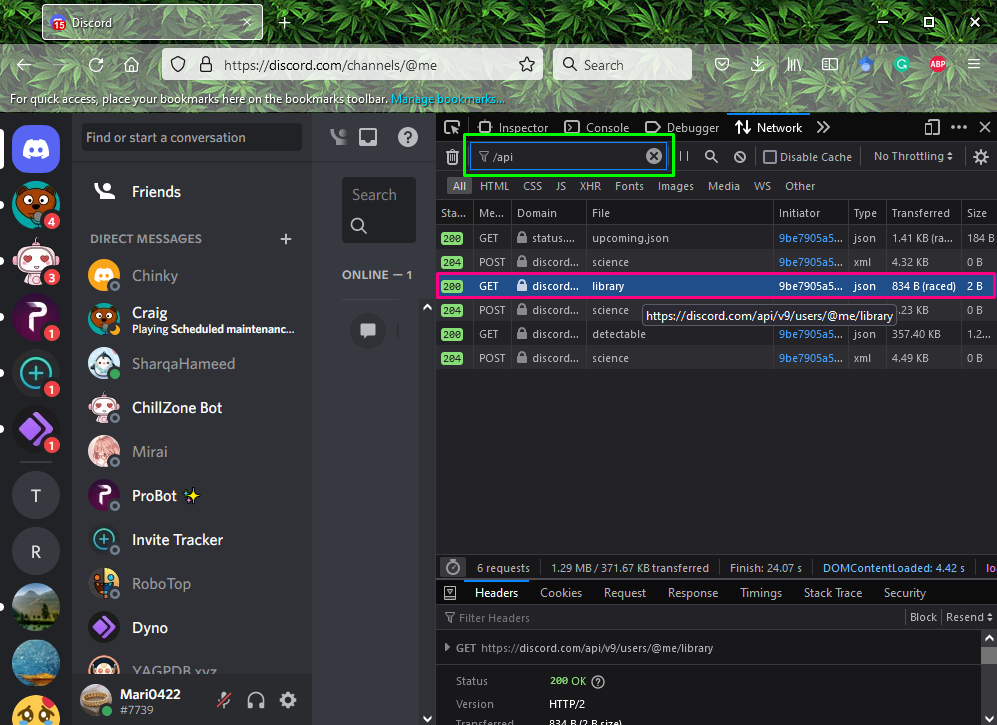Open the Timings tab

tap(760, 593)
